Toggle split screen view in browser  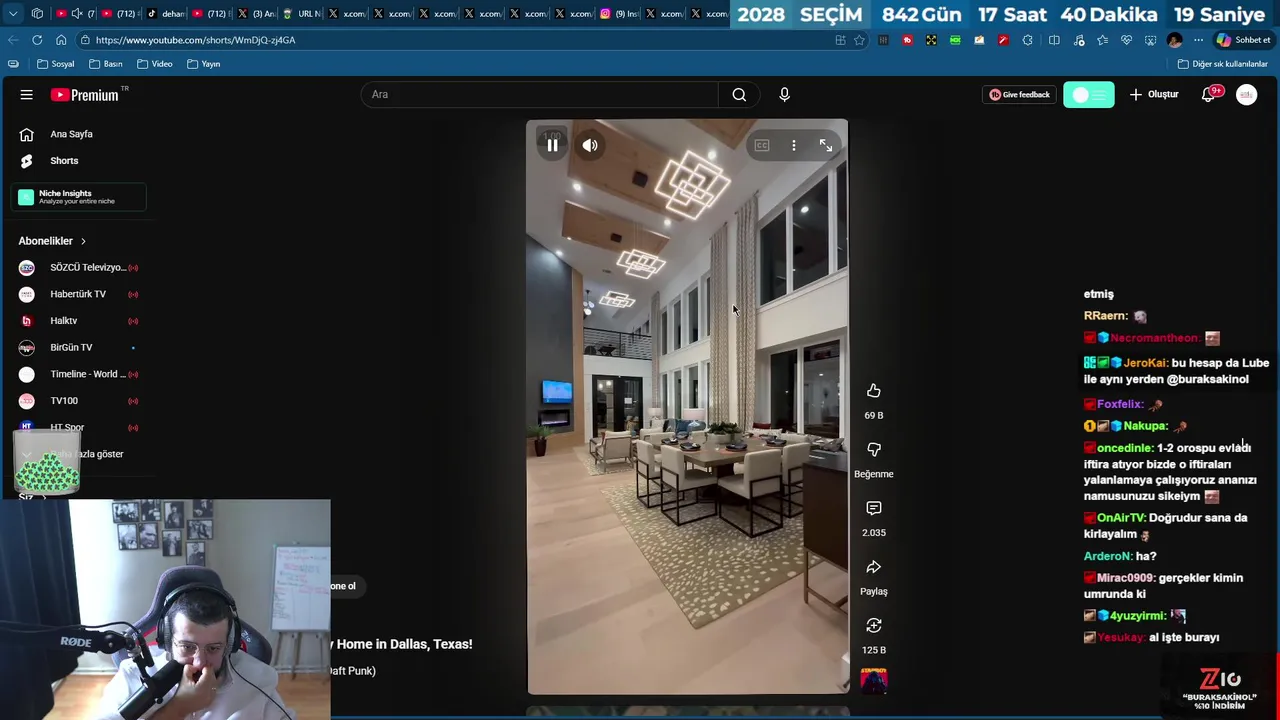pos(1054,40)
